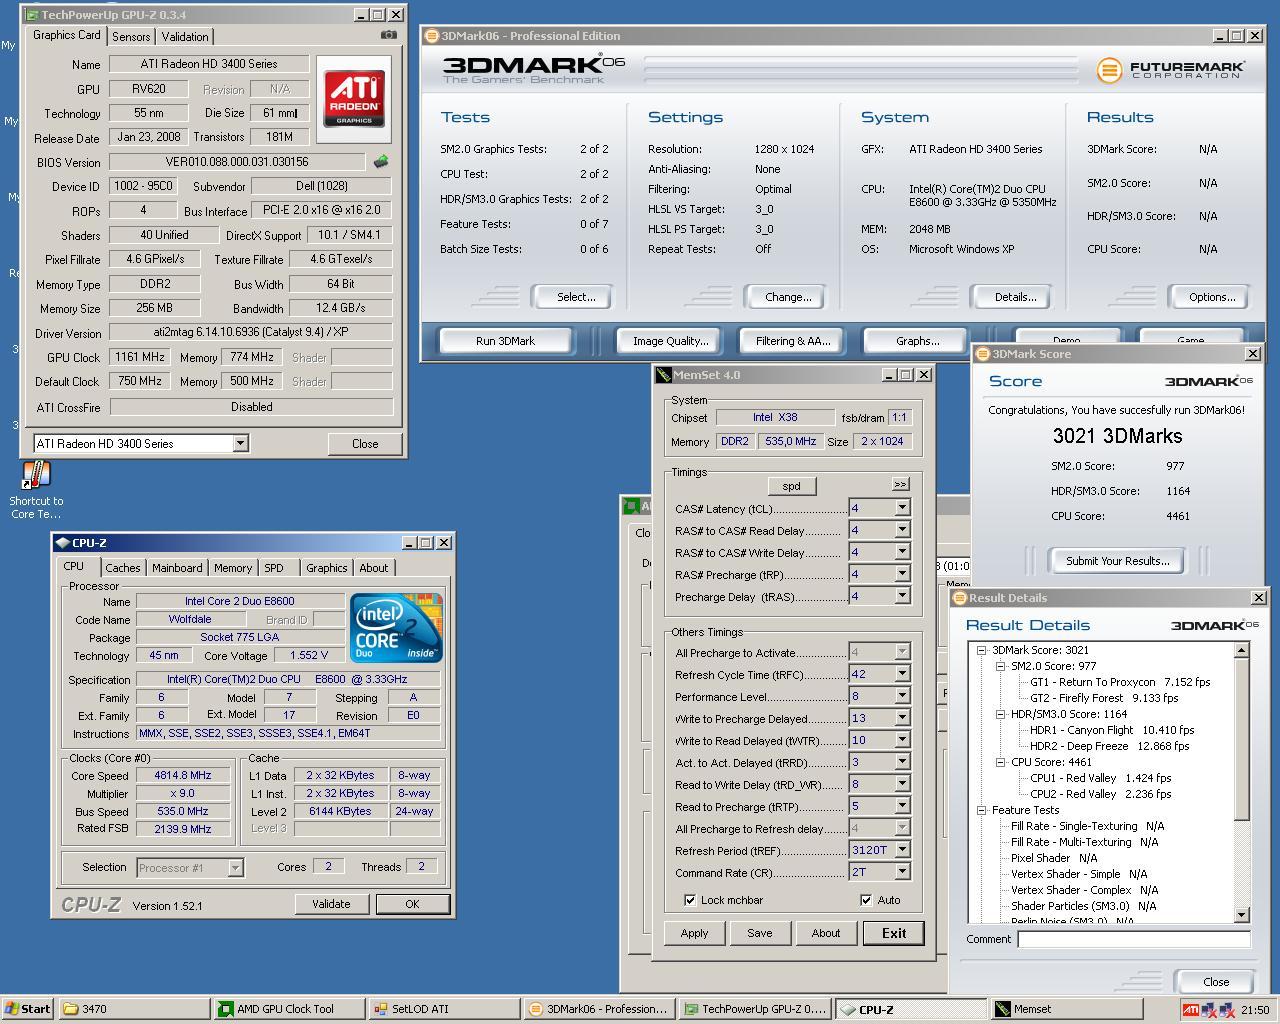
Task: Collapse the Feature Tests tree node
Action: pos(982,810)
